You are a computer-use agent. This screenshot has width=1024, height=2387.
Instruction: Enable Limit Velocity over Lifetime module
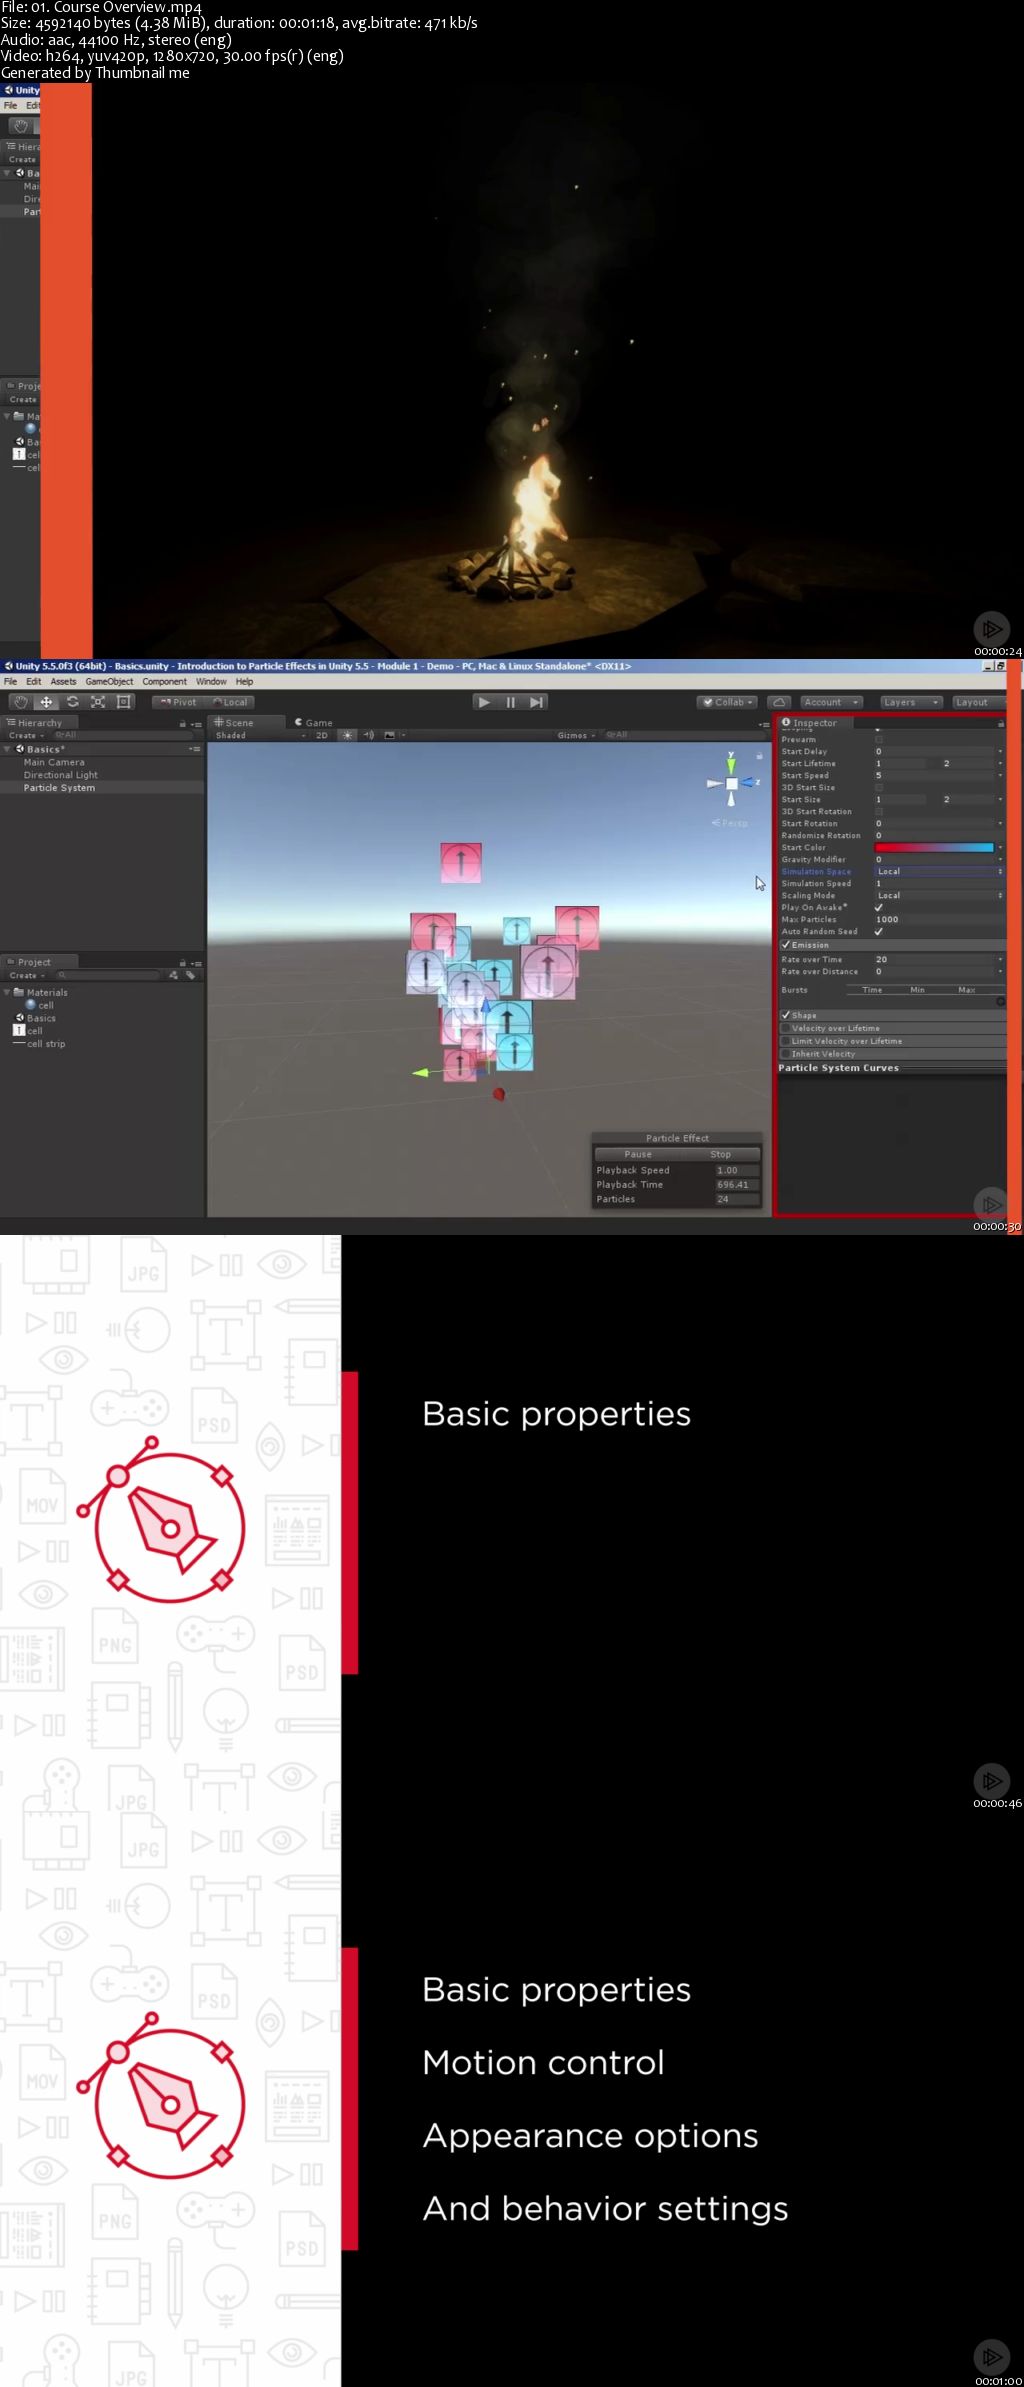coord(786,1041)
